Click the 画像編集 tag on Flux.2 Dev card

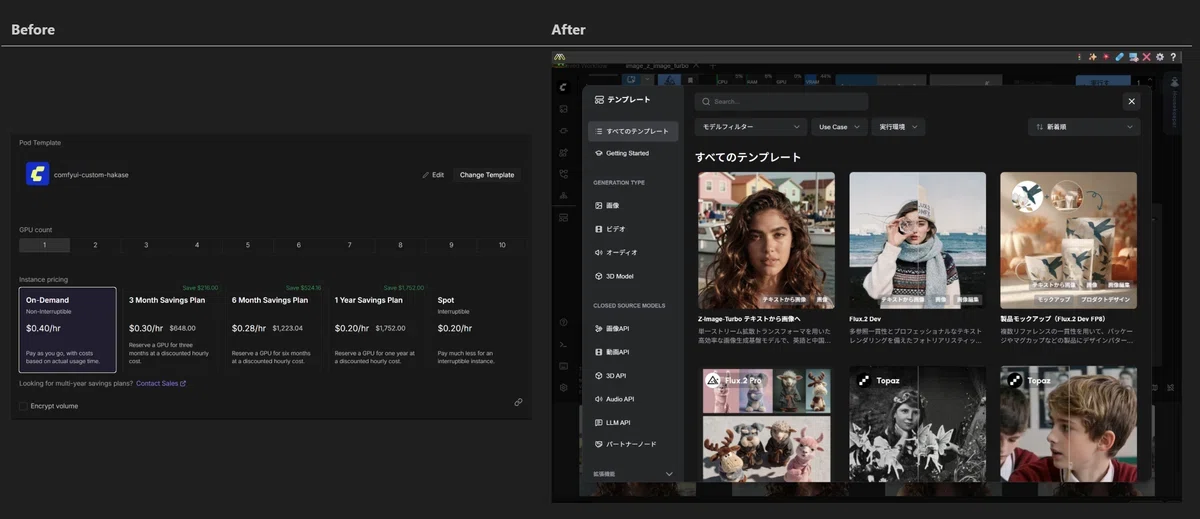tap(967, 299)
